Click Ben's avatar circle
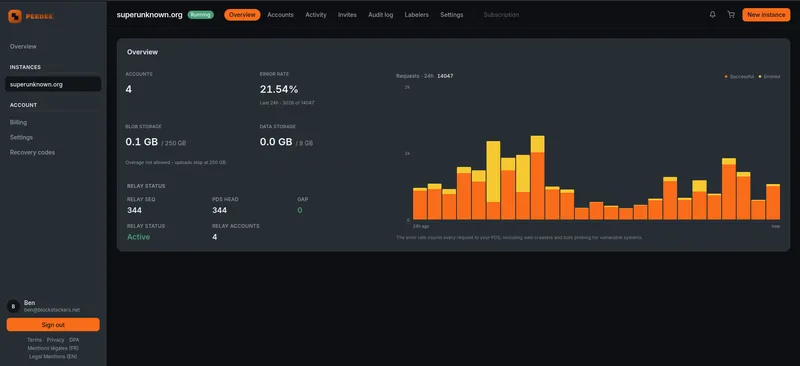 [x=13, y=306]
